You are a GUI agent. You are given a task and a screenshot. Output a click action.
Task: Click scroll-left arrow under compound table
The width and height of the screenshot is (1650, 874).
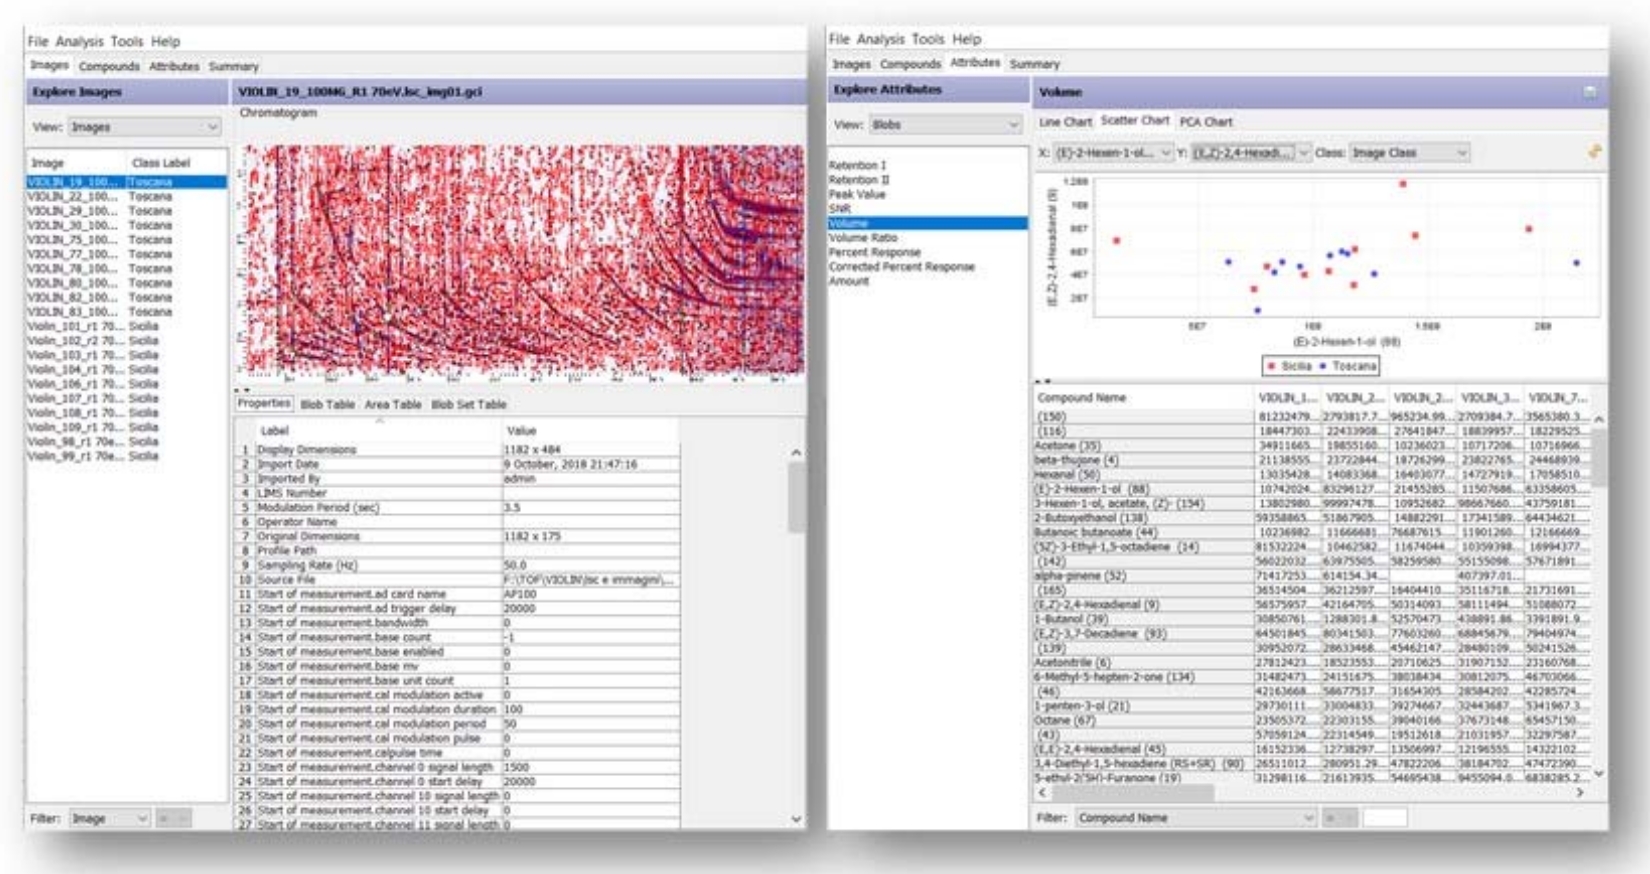coord(1042,792)
